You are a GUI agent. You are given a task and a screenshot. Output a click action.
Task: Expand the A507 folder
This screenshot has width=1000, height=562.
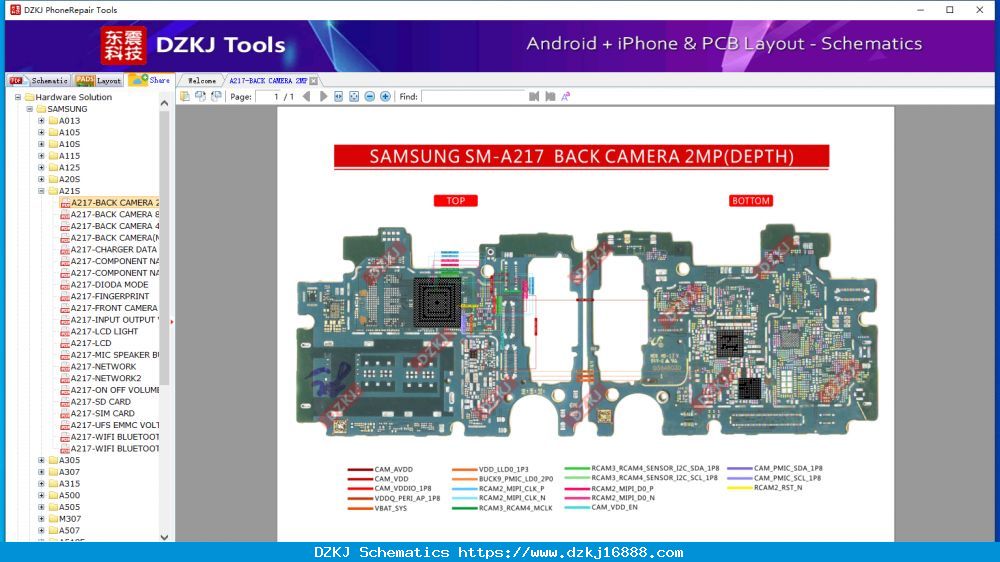coord(41,530)
